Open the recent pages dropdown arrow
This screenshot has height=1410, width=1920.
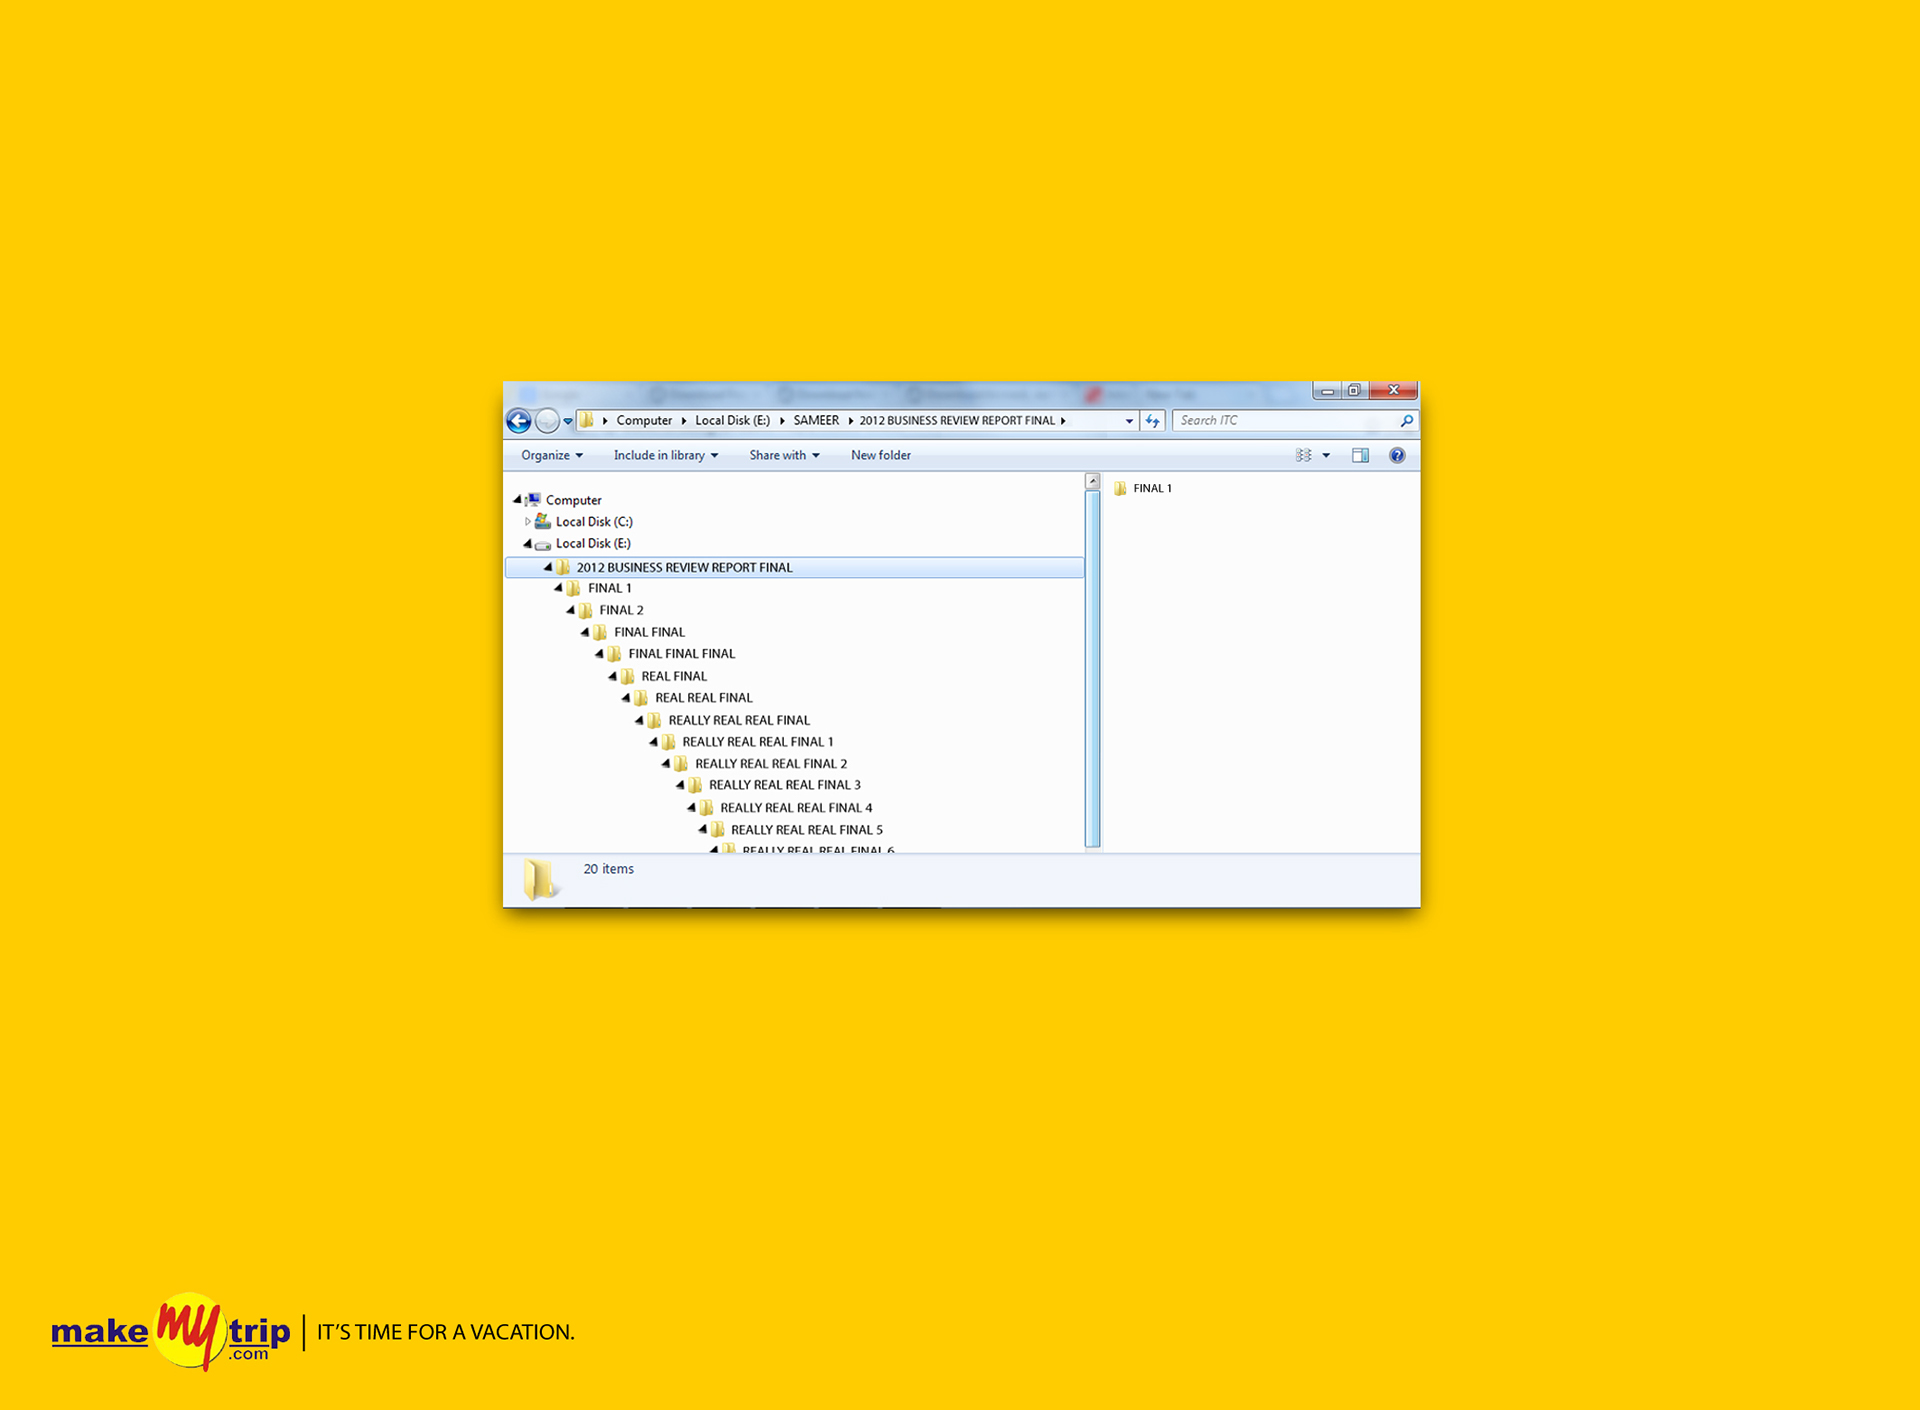pyautogui.click(x=568, y=422)
